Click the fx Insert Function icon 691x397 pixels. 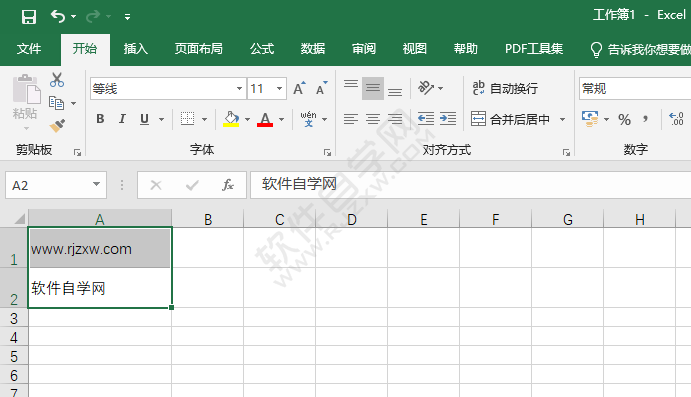click(x=228, y=185)
